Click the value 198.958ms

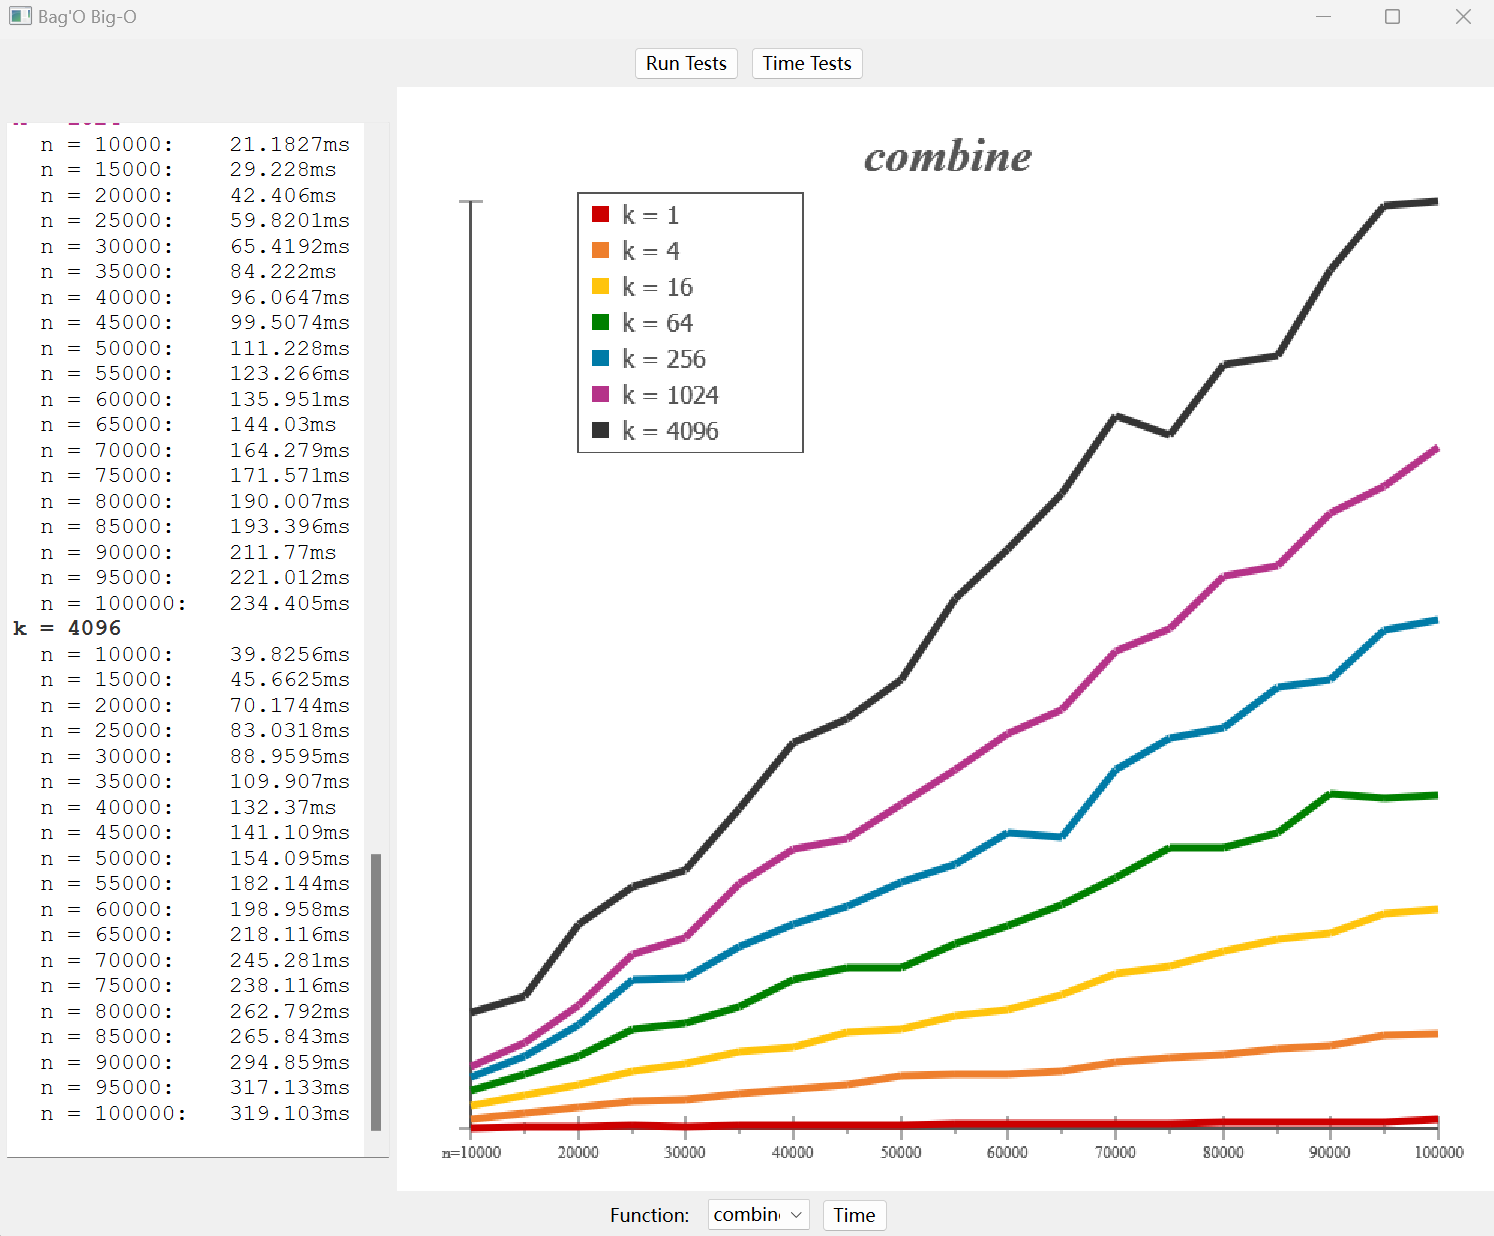tap(290, 909)
